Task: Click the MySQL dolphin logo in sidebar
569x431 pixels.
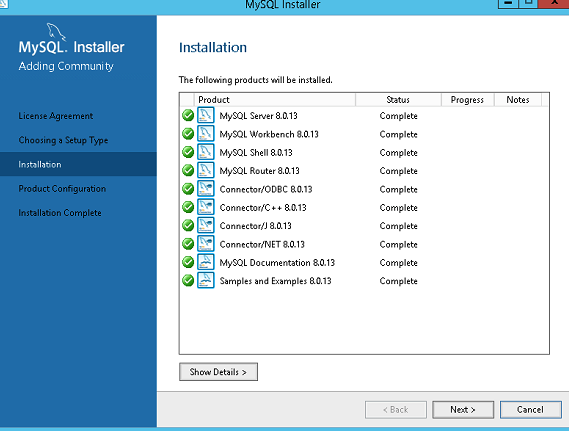Action: pyautogui.click(x=56, y=32)
